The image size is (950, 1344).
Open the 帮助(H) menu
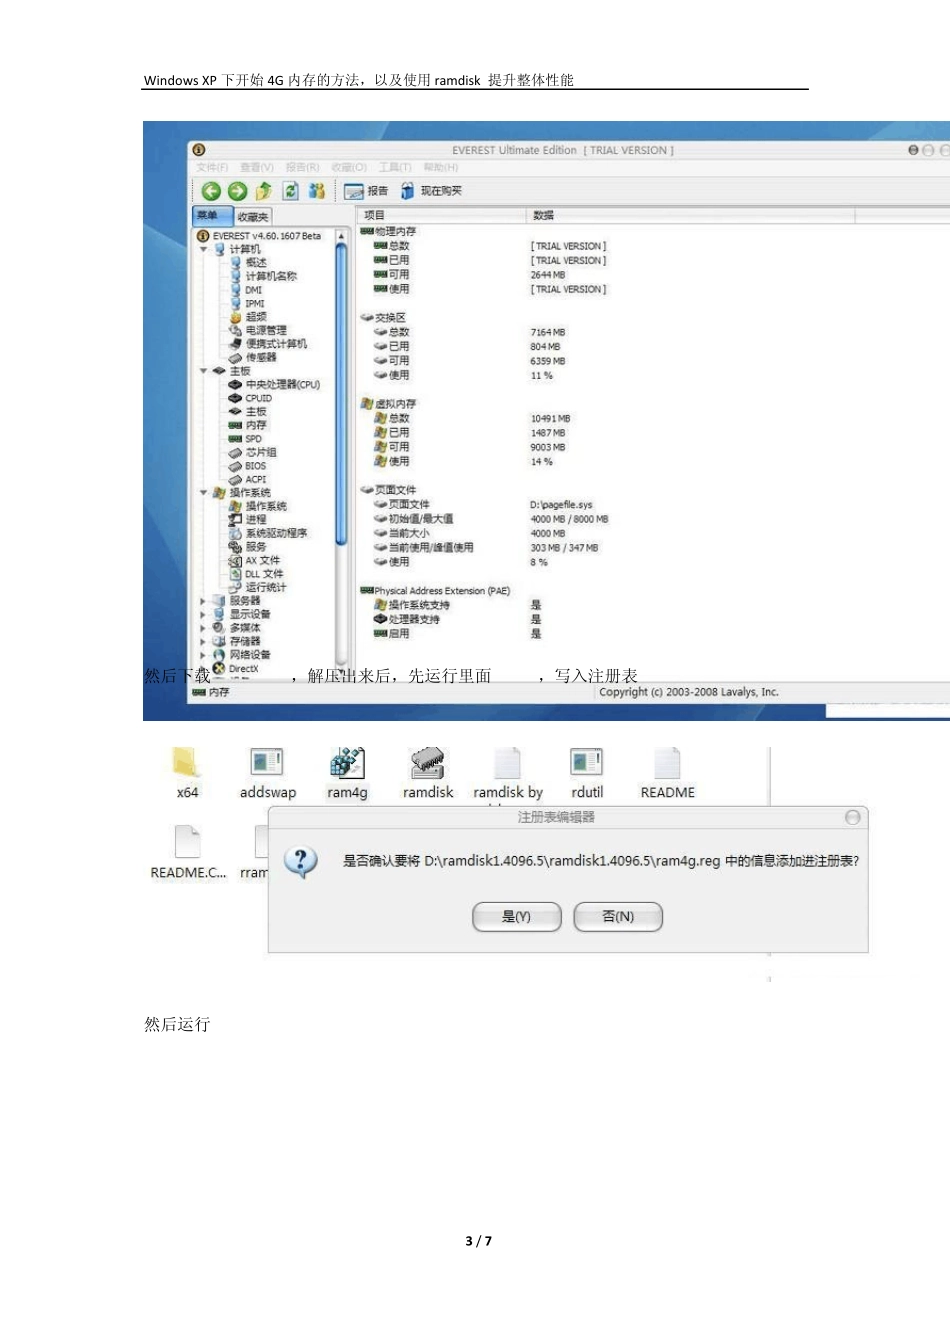[440, 167]
